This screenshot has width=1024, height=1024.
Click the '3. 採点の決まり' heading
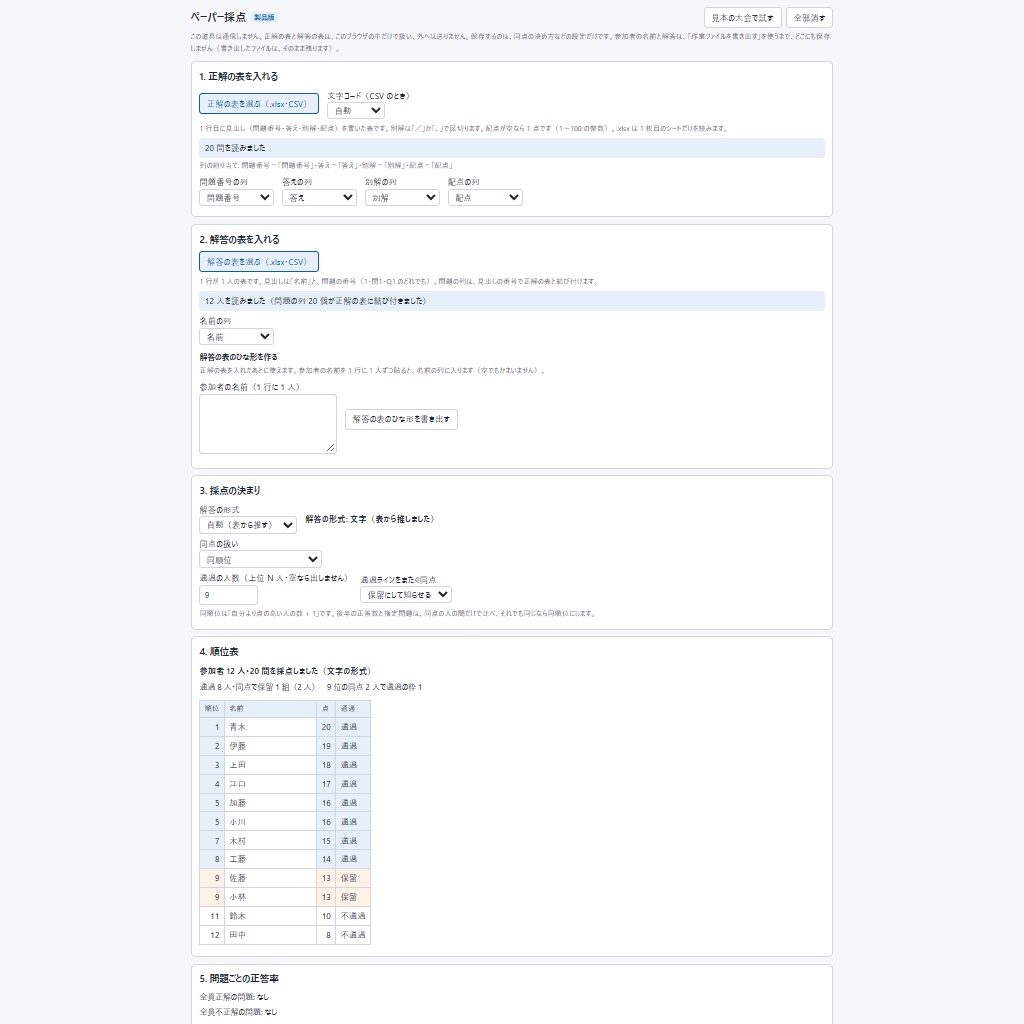click(230, 490)
